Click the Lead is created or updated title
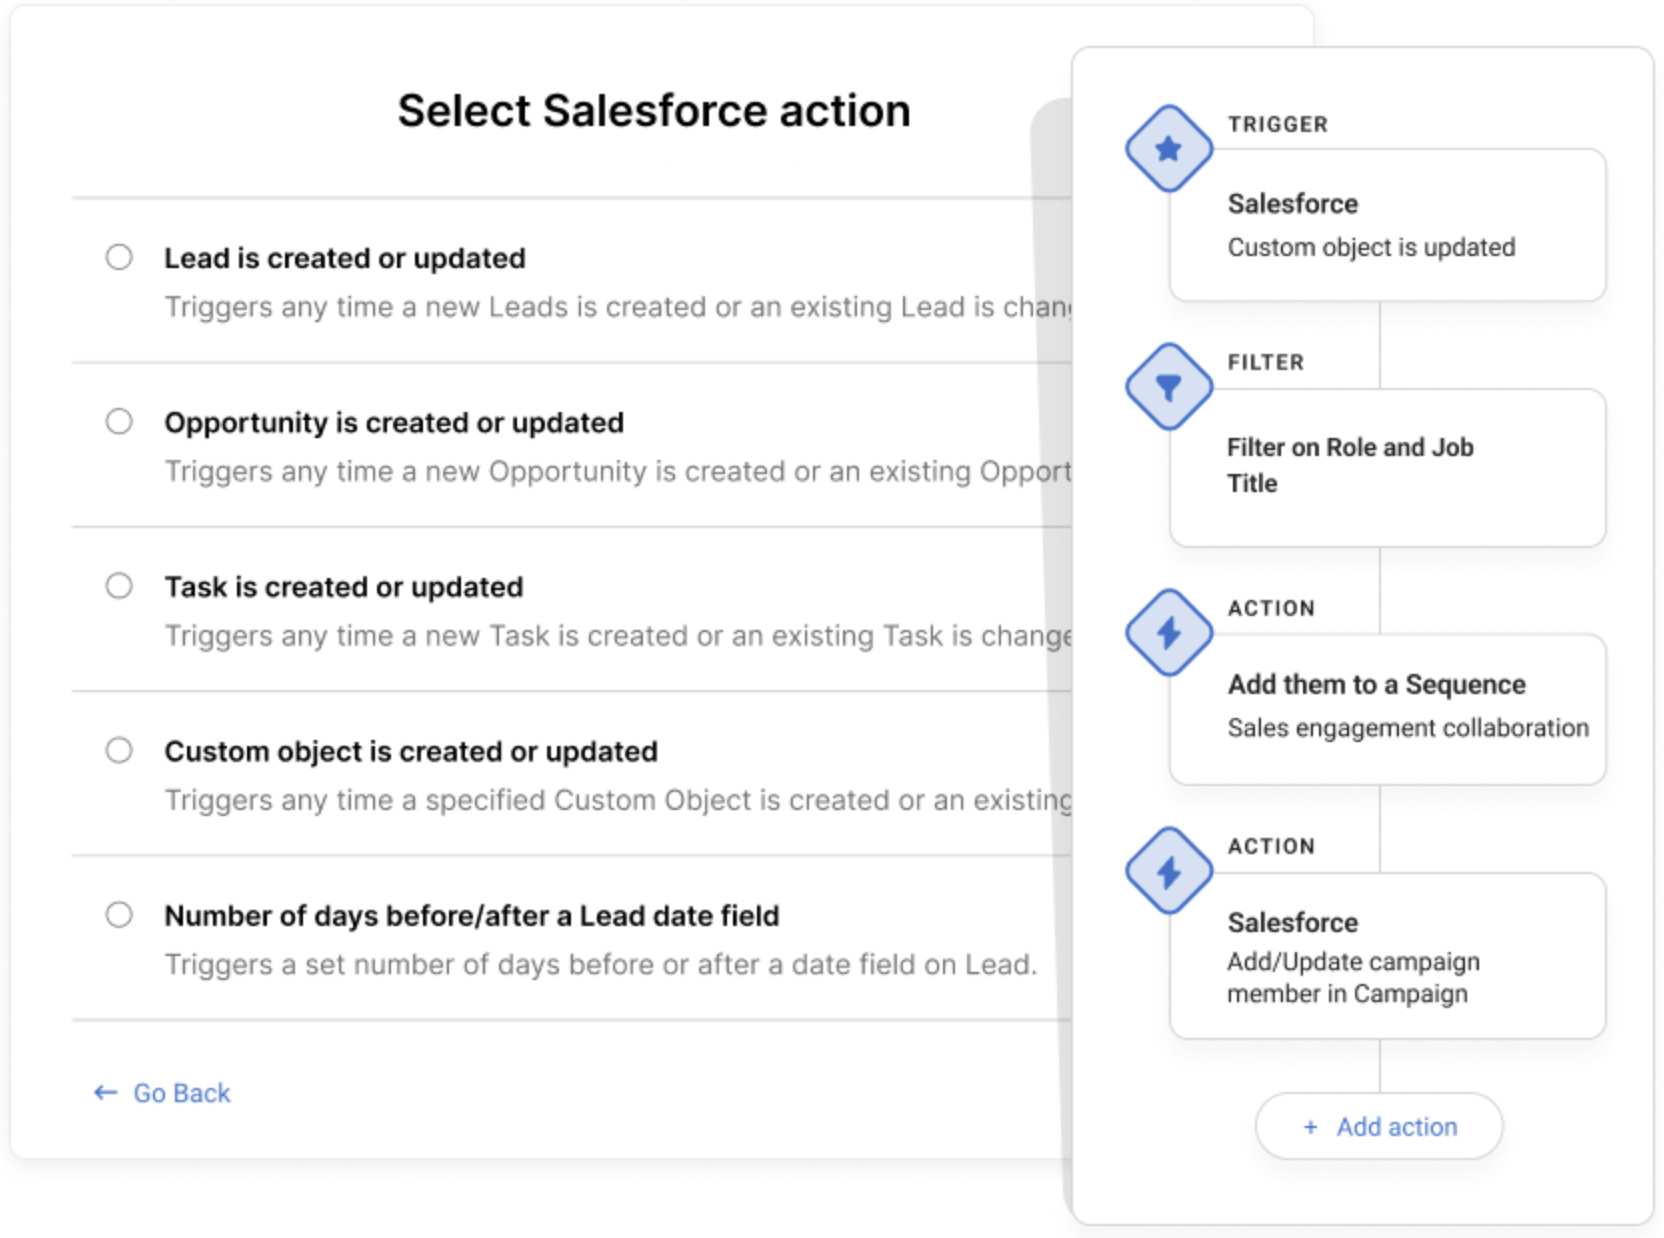1664x1238 pixels. [344, 258]
